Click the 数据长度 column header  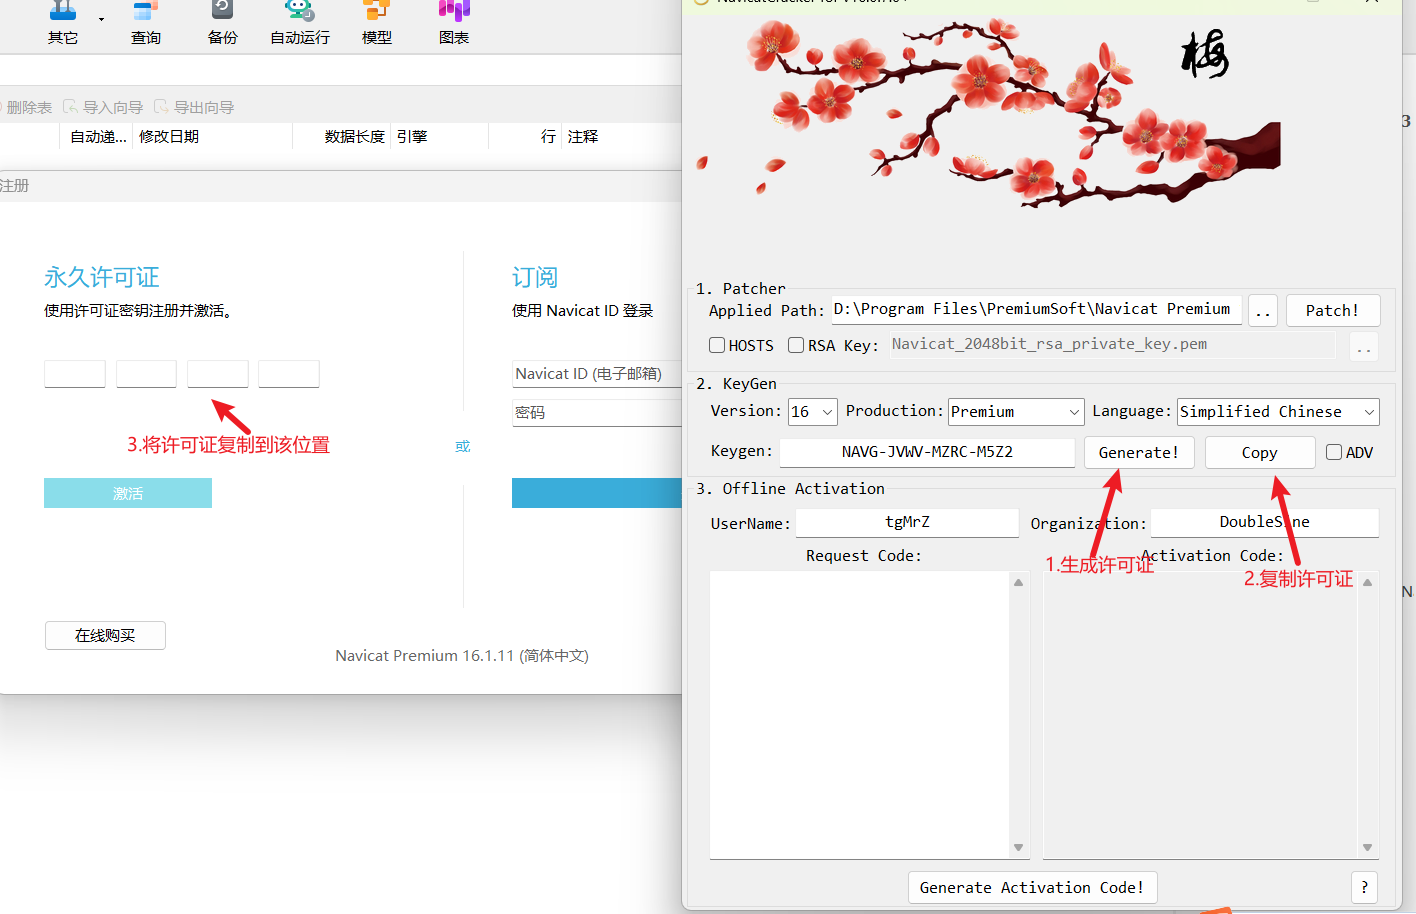[x=354, y=137]
